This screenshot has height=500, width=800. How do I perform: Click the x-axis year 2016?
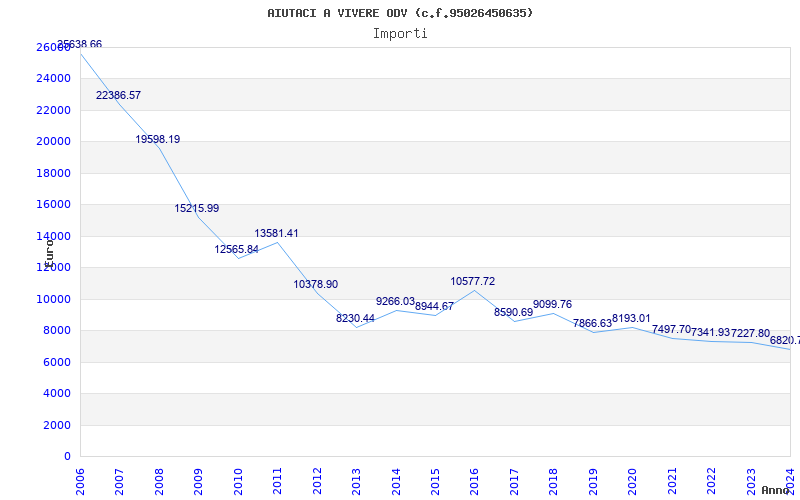[x=474, y=481]
